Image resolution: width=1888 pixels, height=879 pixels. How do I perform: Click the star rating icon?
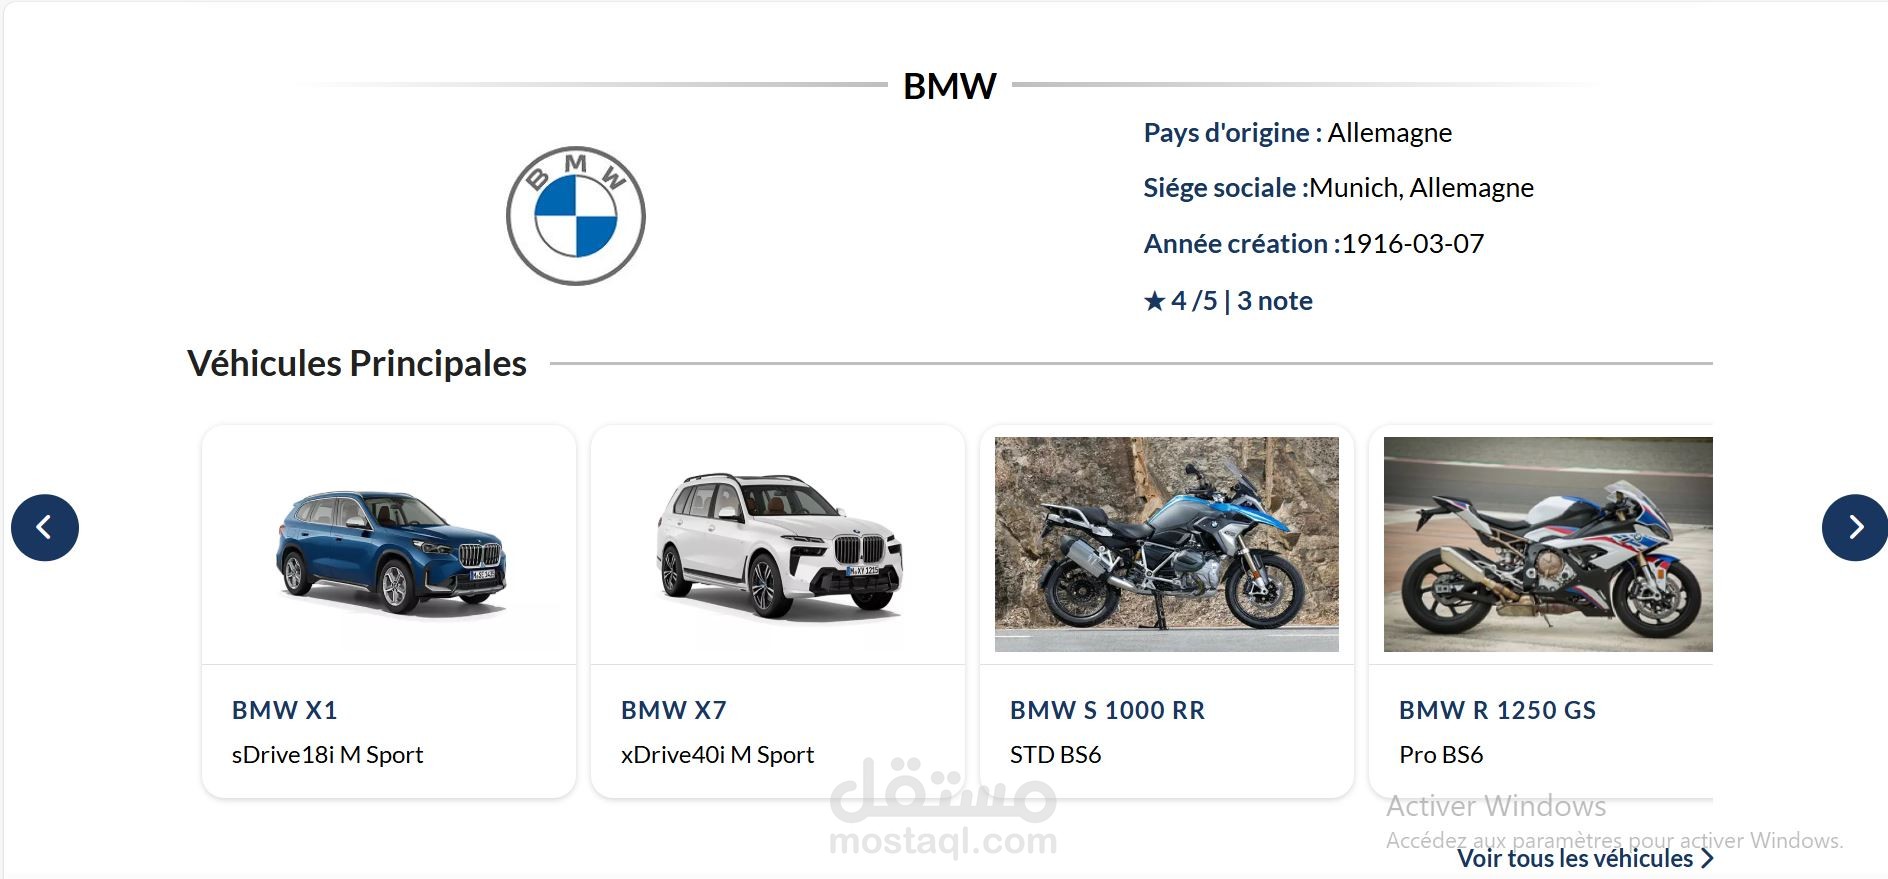tap(1155, 301)
